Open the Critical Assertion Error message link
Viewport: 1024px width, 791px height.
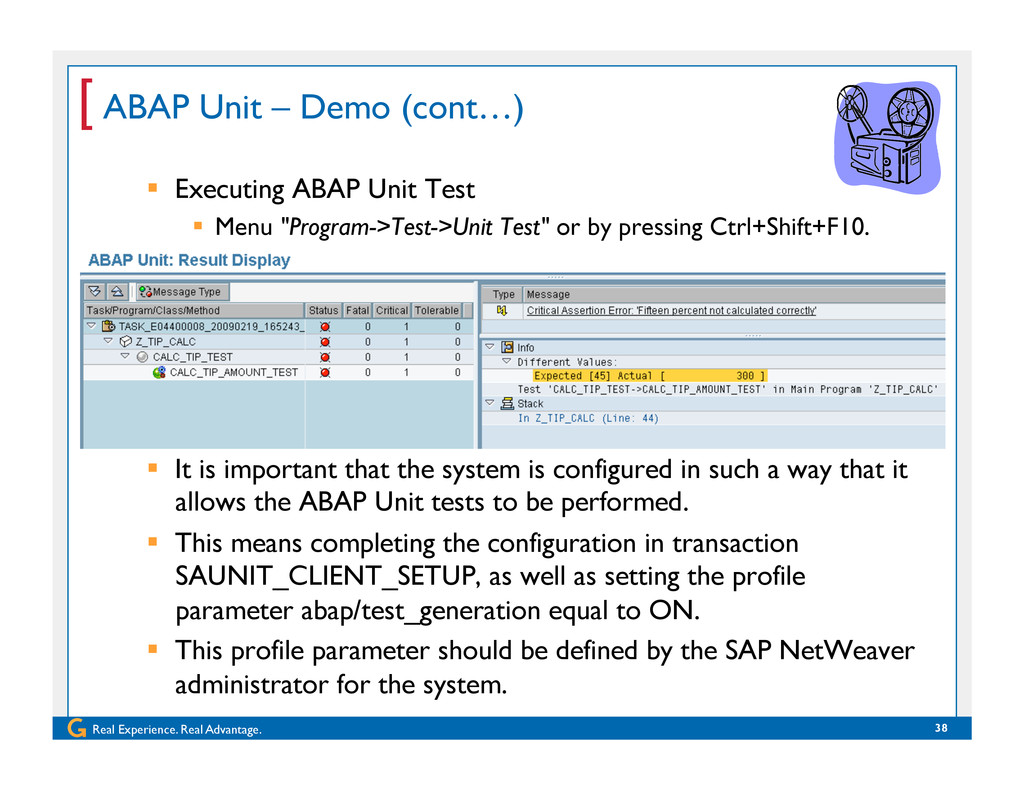tap(671, 310)
